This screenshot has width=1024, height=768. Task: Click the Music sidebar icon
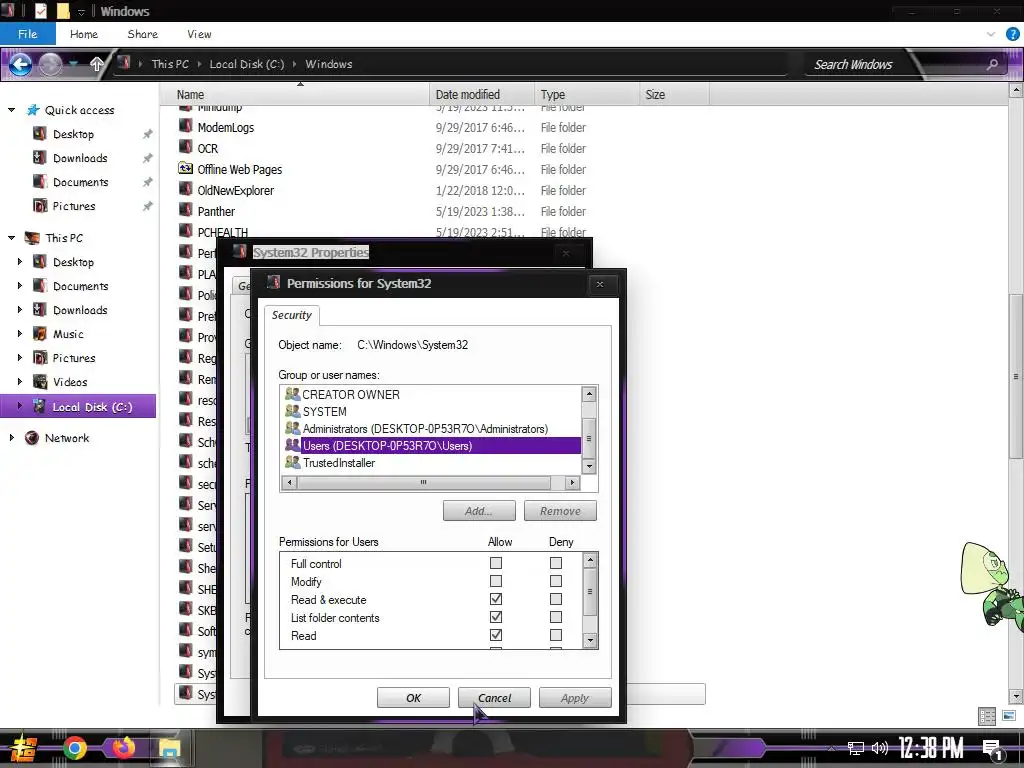pyautogui.click(x=40, y=334)
